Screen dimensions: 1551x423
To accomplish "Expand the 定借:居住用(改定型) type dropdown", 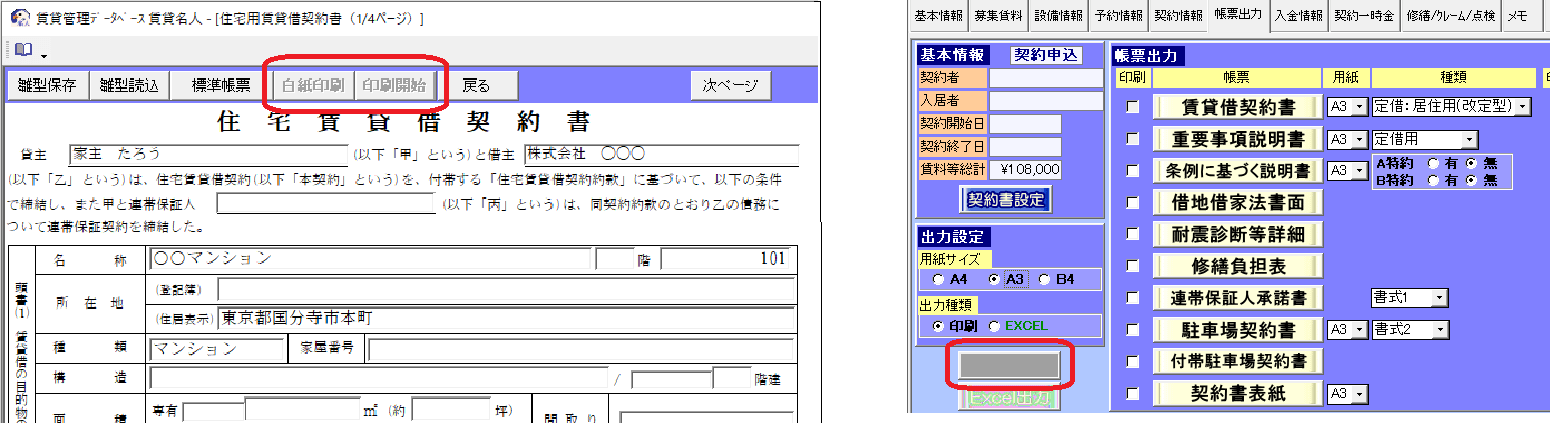I will (1523, 107).
